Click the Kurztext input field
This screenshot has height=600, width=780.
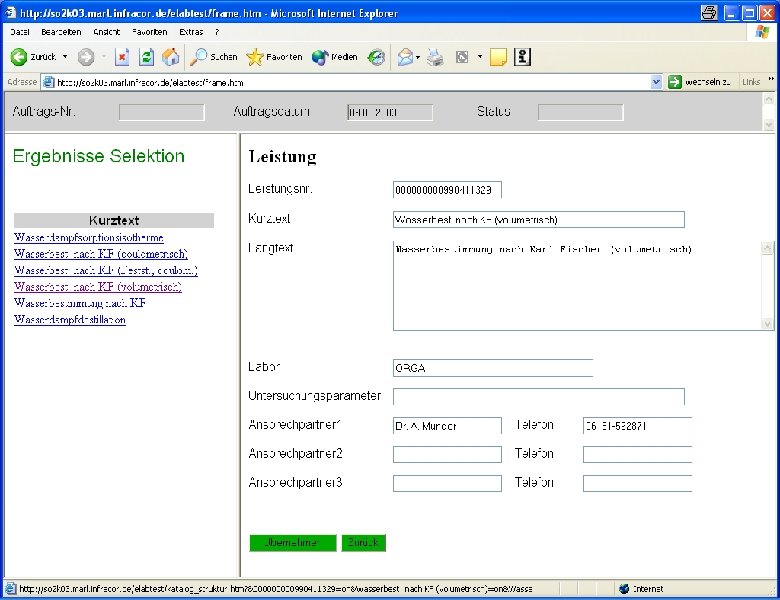[539, 219]
